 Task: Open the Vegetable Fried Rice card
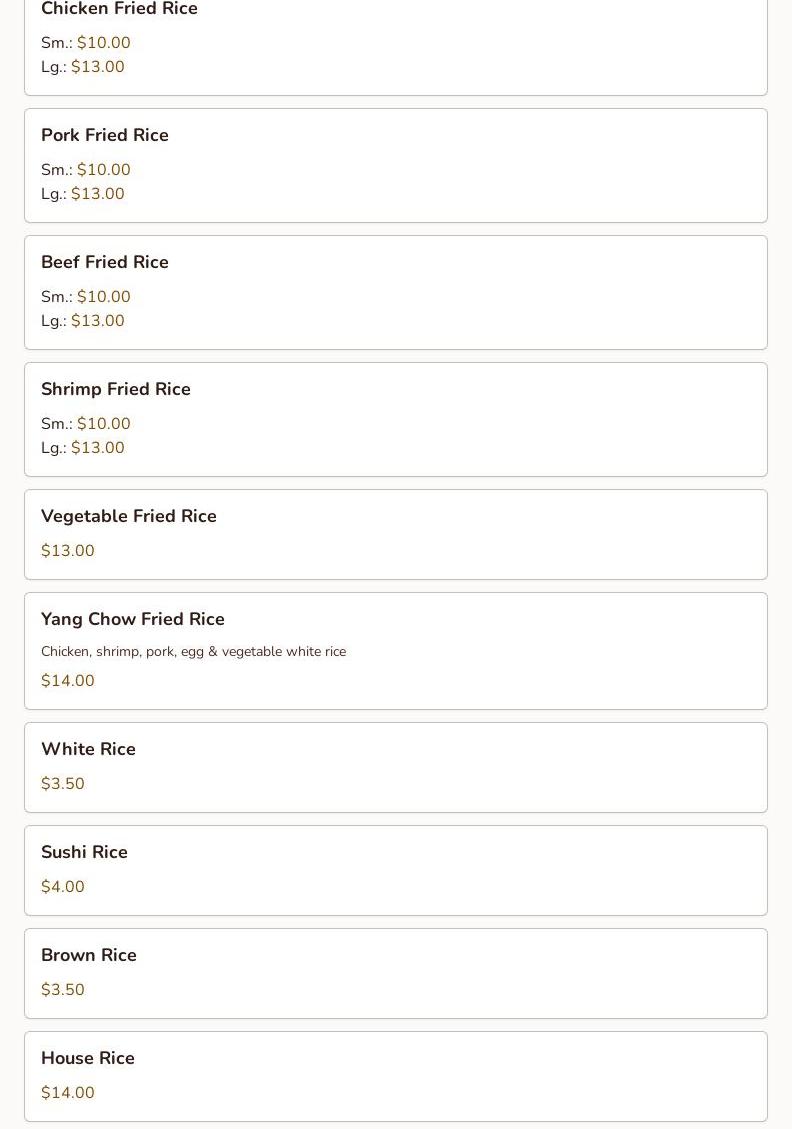coord(129,516)
